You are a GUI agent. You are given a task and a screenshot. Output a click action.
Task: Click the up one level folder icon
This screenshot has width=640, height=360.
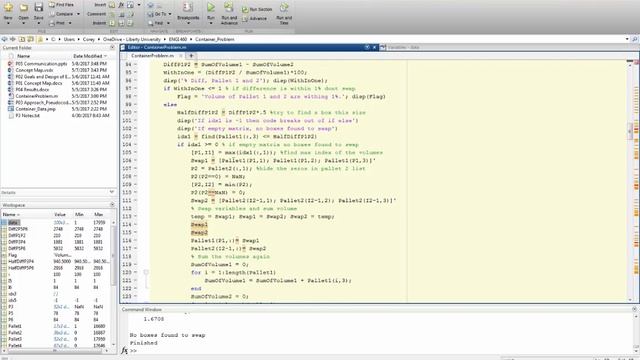click(22, 39)
